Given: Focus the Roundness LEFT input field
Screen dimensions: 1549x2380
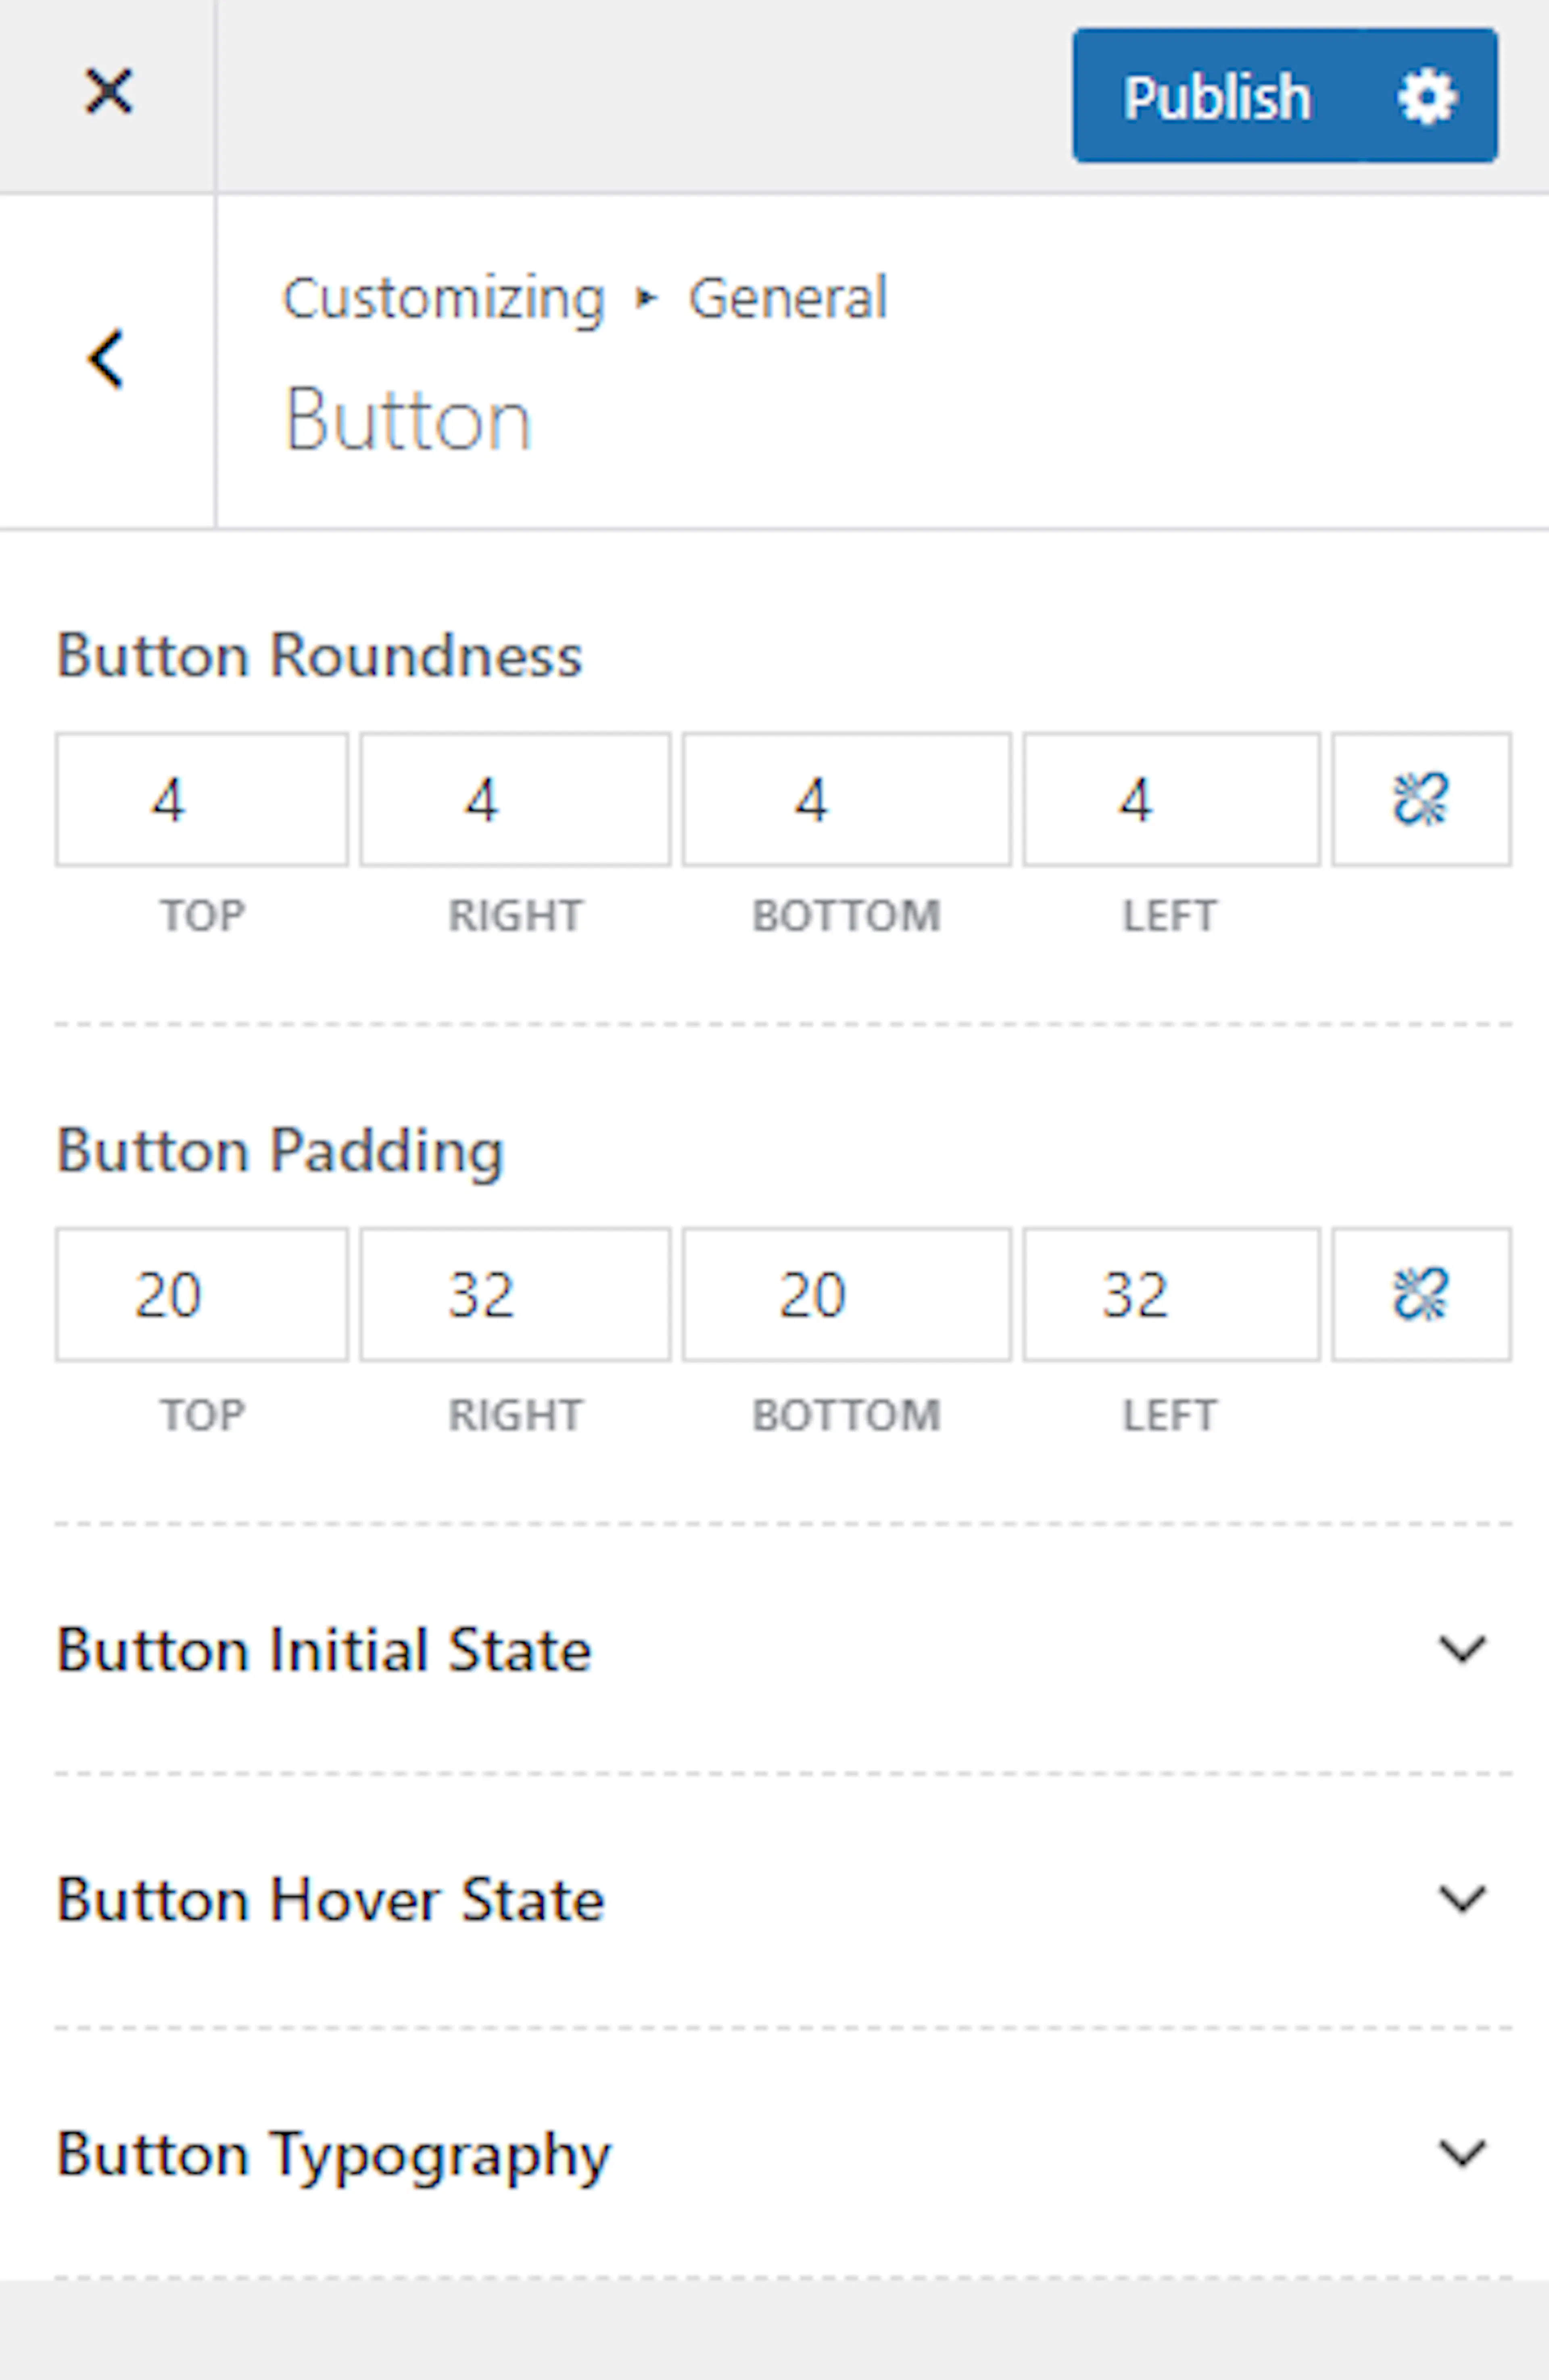Looking at the screenshot, I should tap(1171, 799).
